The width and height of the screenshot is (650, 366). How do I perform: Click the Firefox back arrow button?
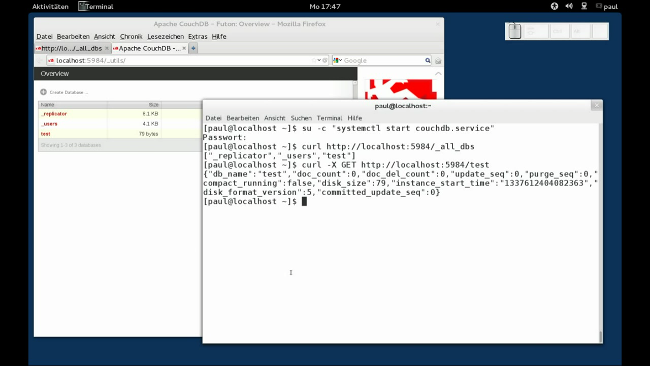40,61
